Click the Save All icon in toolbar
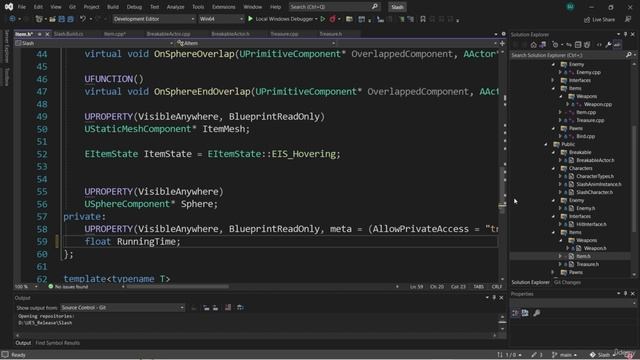Image resolution: width=640 pixels, height=360 pixels. (x=70, y=19)
